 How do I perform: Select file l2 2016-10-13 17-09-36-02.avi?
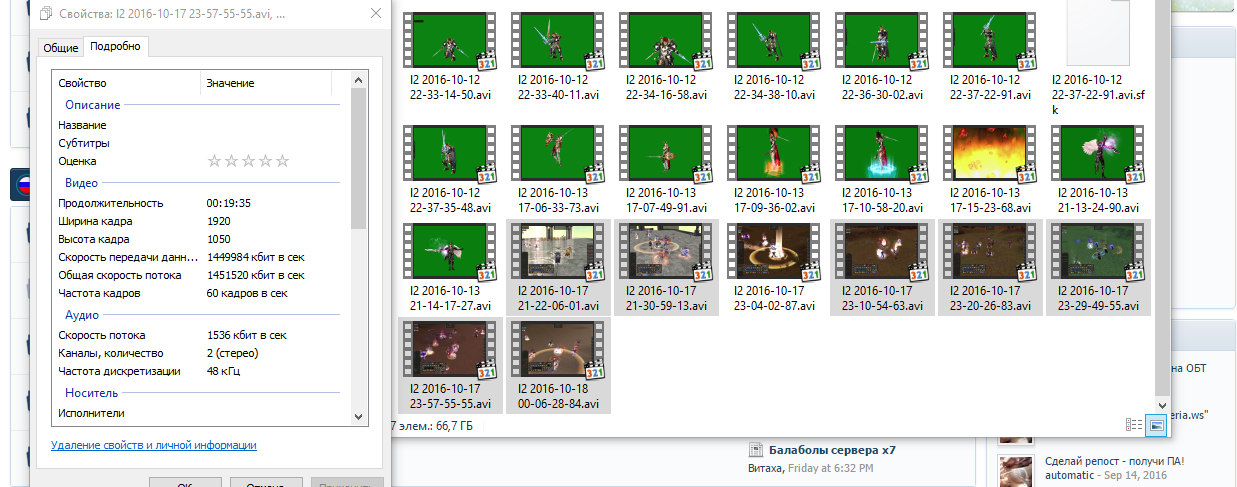point(773,153)
